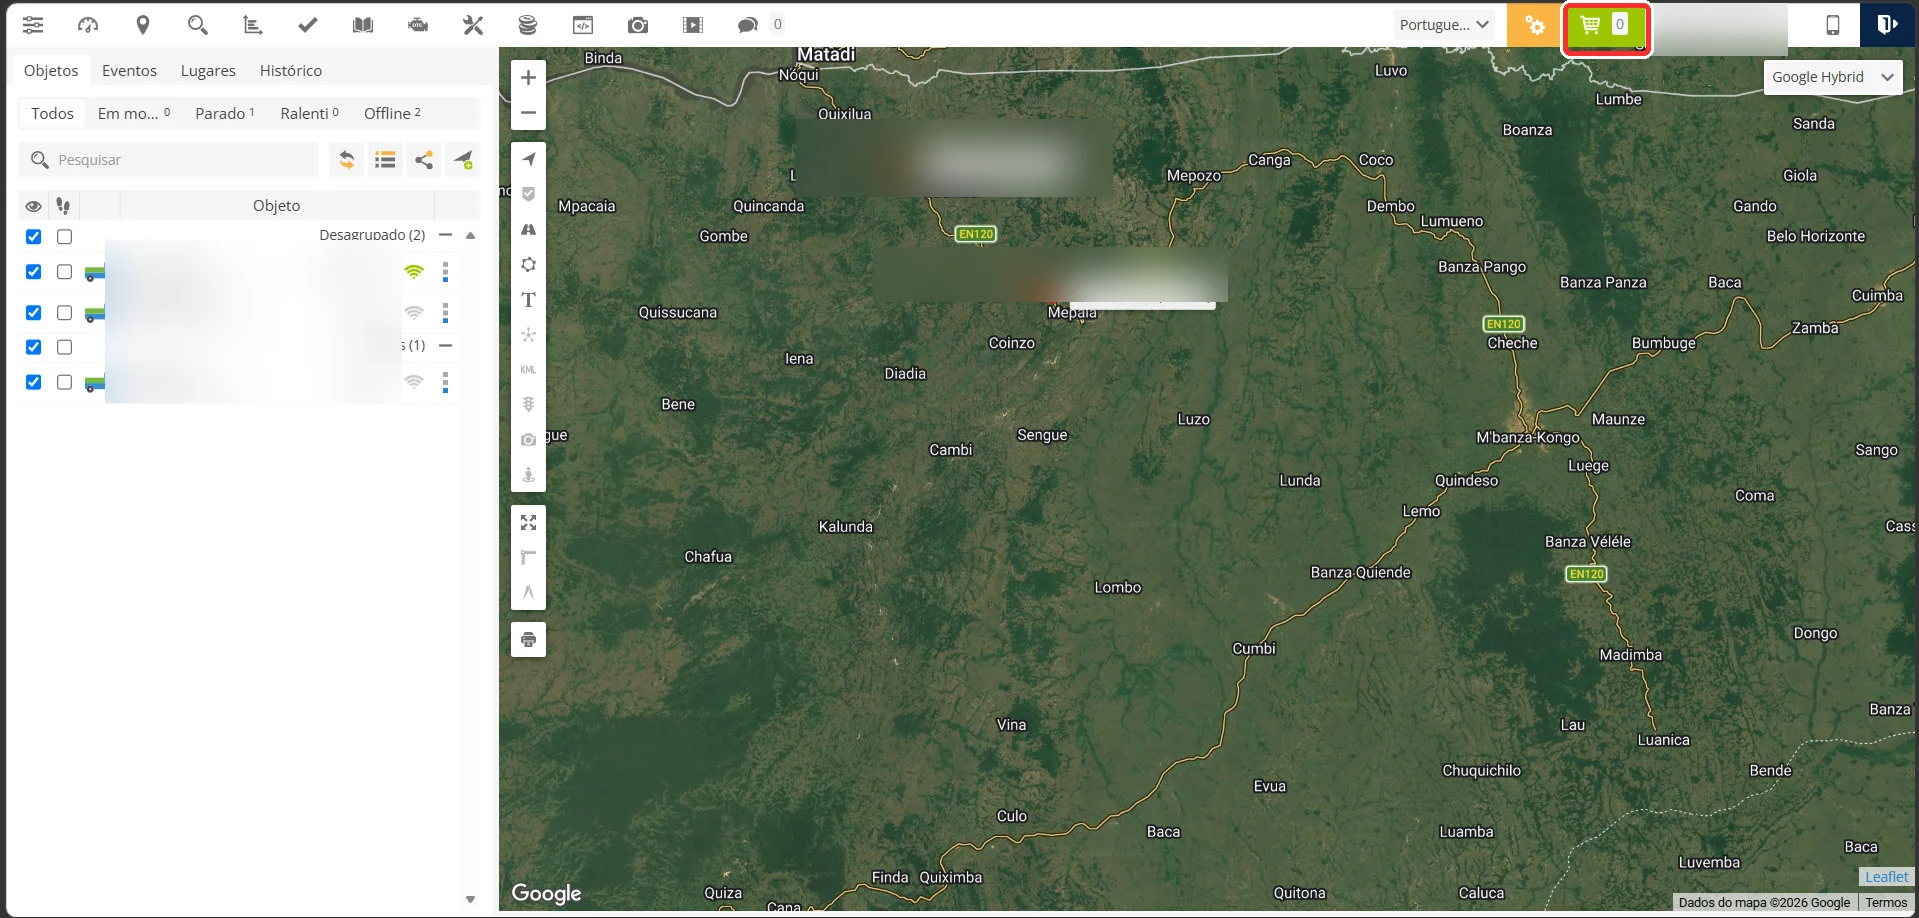Click the map zoom in plus button
This screenshot has height=918, width=1919.
(x=528, y=77)
